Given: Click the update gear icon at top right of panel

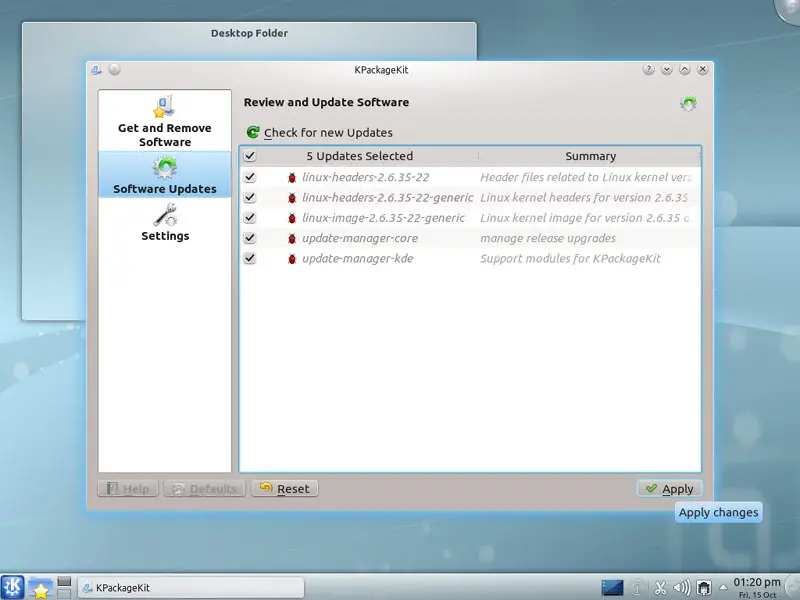Looking at the screenshot, I should point(688,104).
